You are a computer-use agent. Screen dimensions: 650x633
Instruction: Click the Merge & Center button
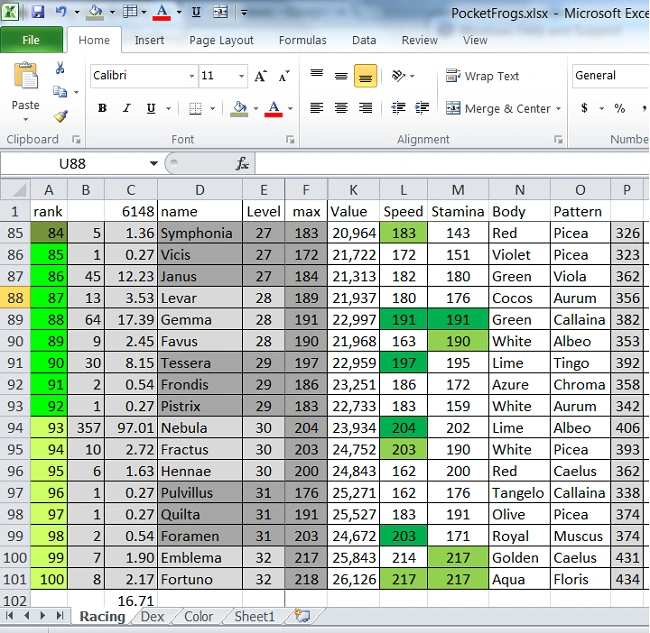tap(499, 108)
